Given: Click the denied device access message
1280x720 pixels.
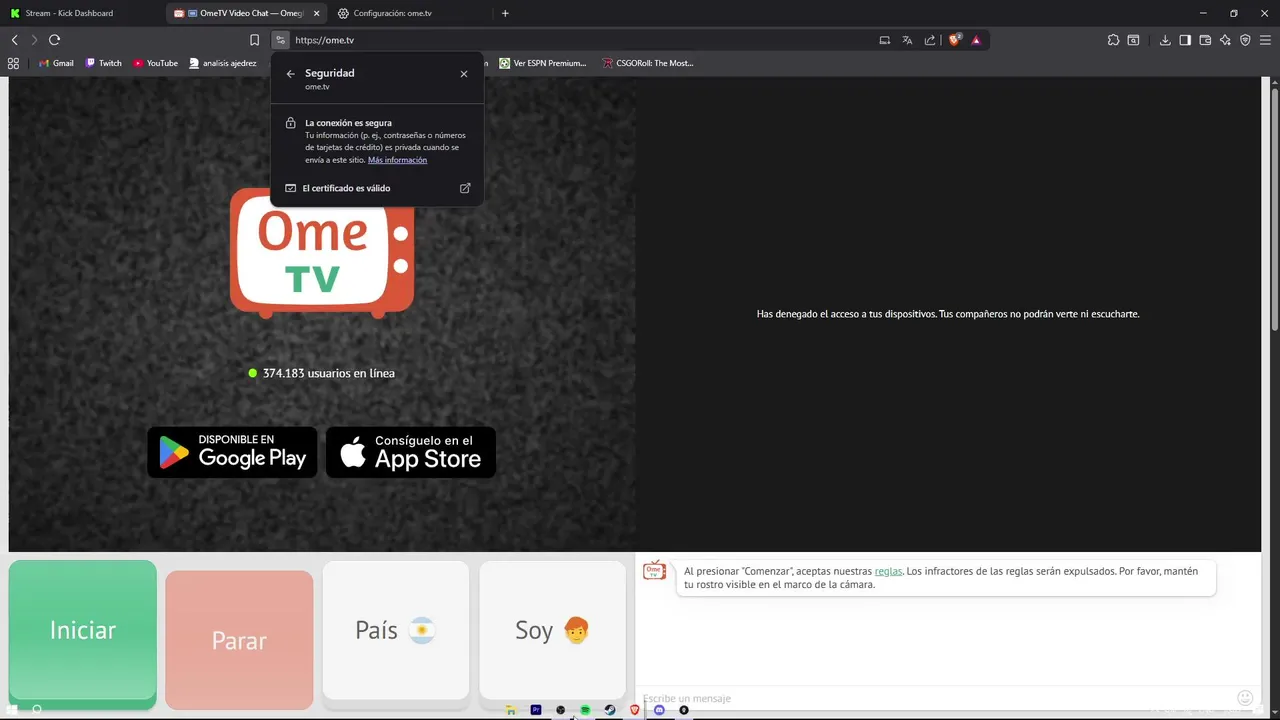Looking at the screenshot, I should (x=948, y=314).
